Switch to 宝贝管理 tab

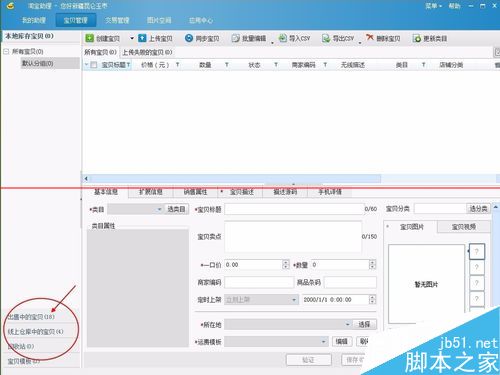(x=76, y=20)
